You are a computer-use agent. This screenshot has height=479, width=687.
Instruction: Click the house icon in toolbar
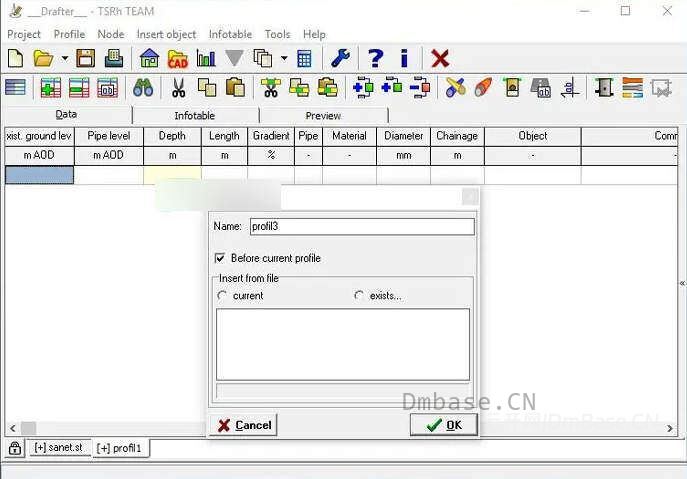149,58
